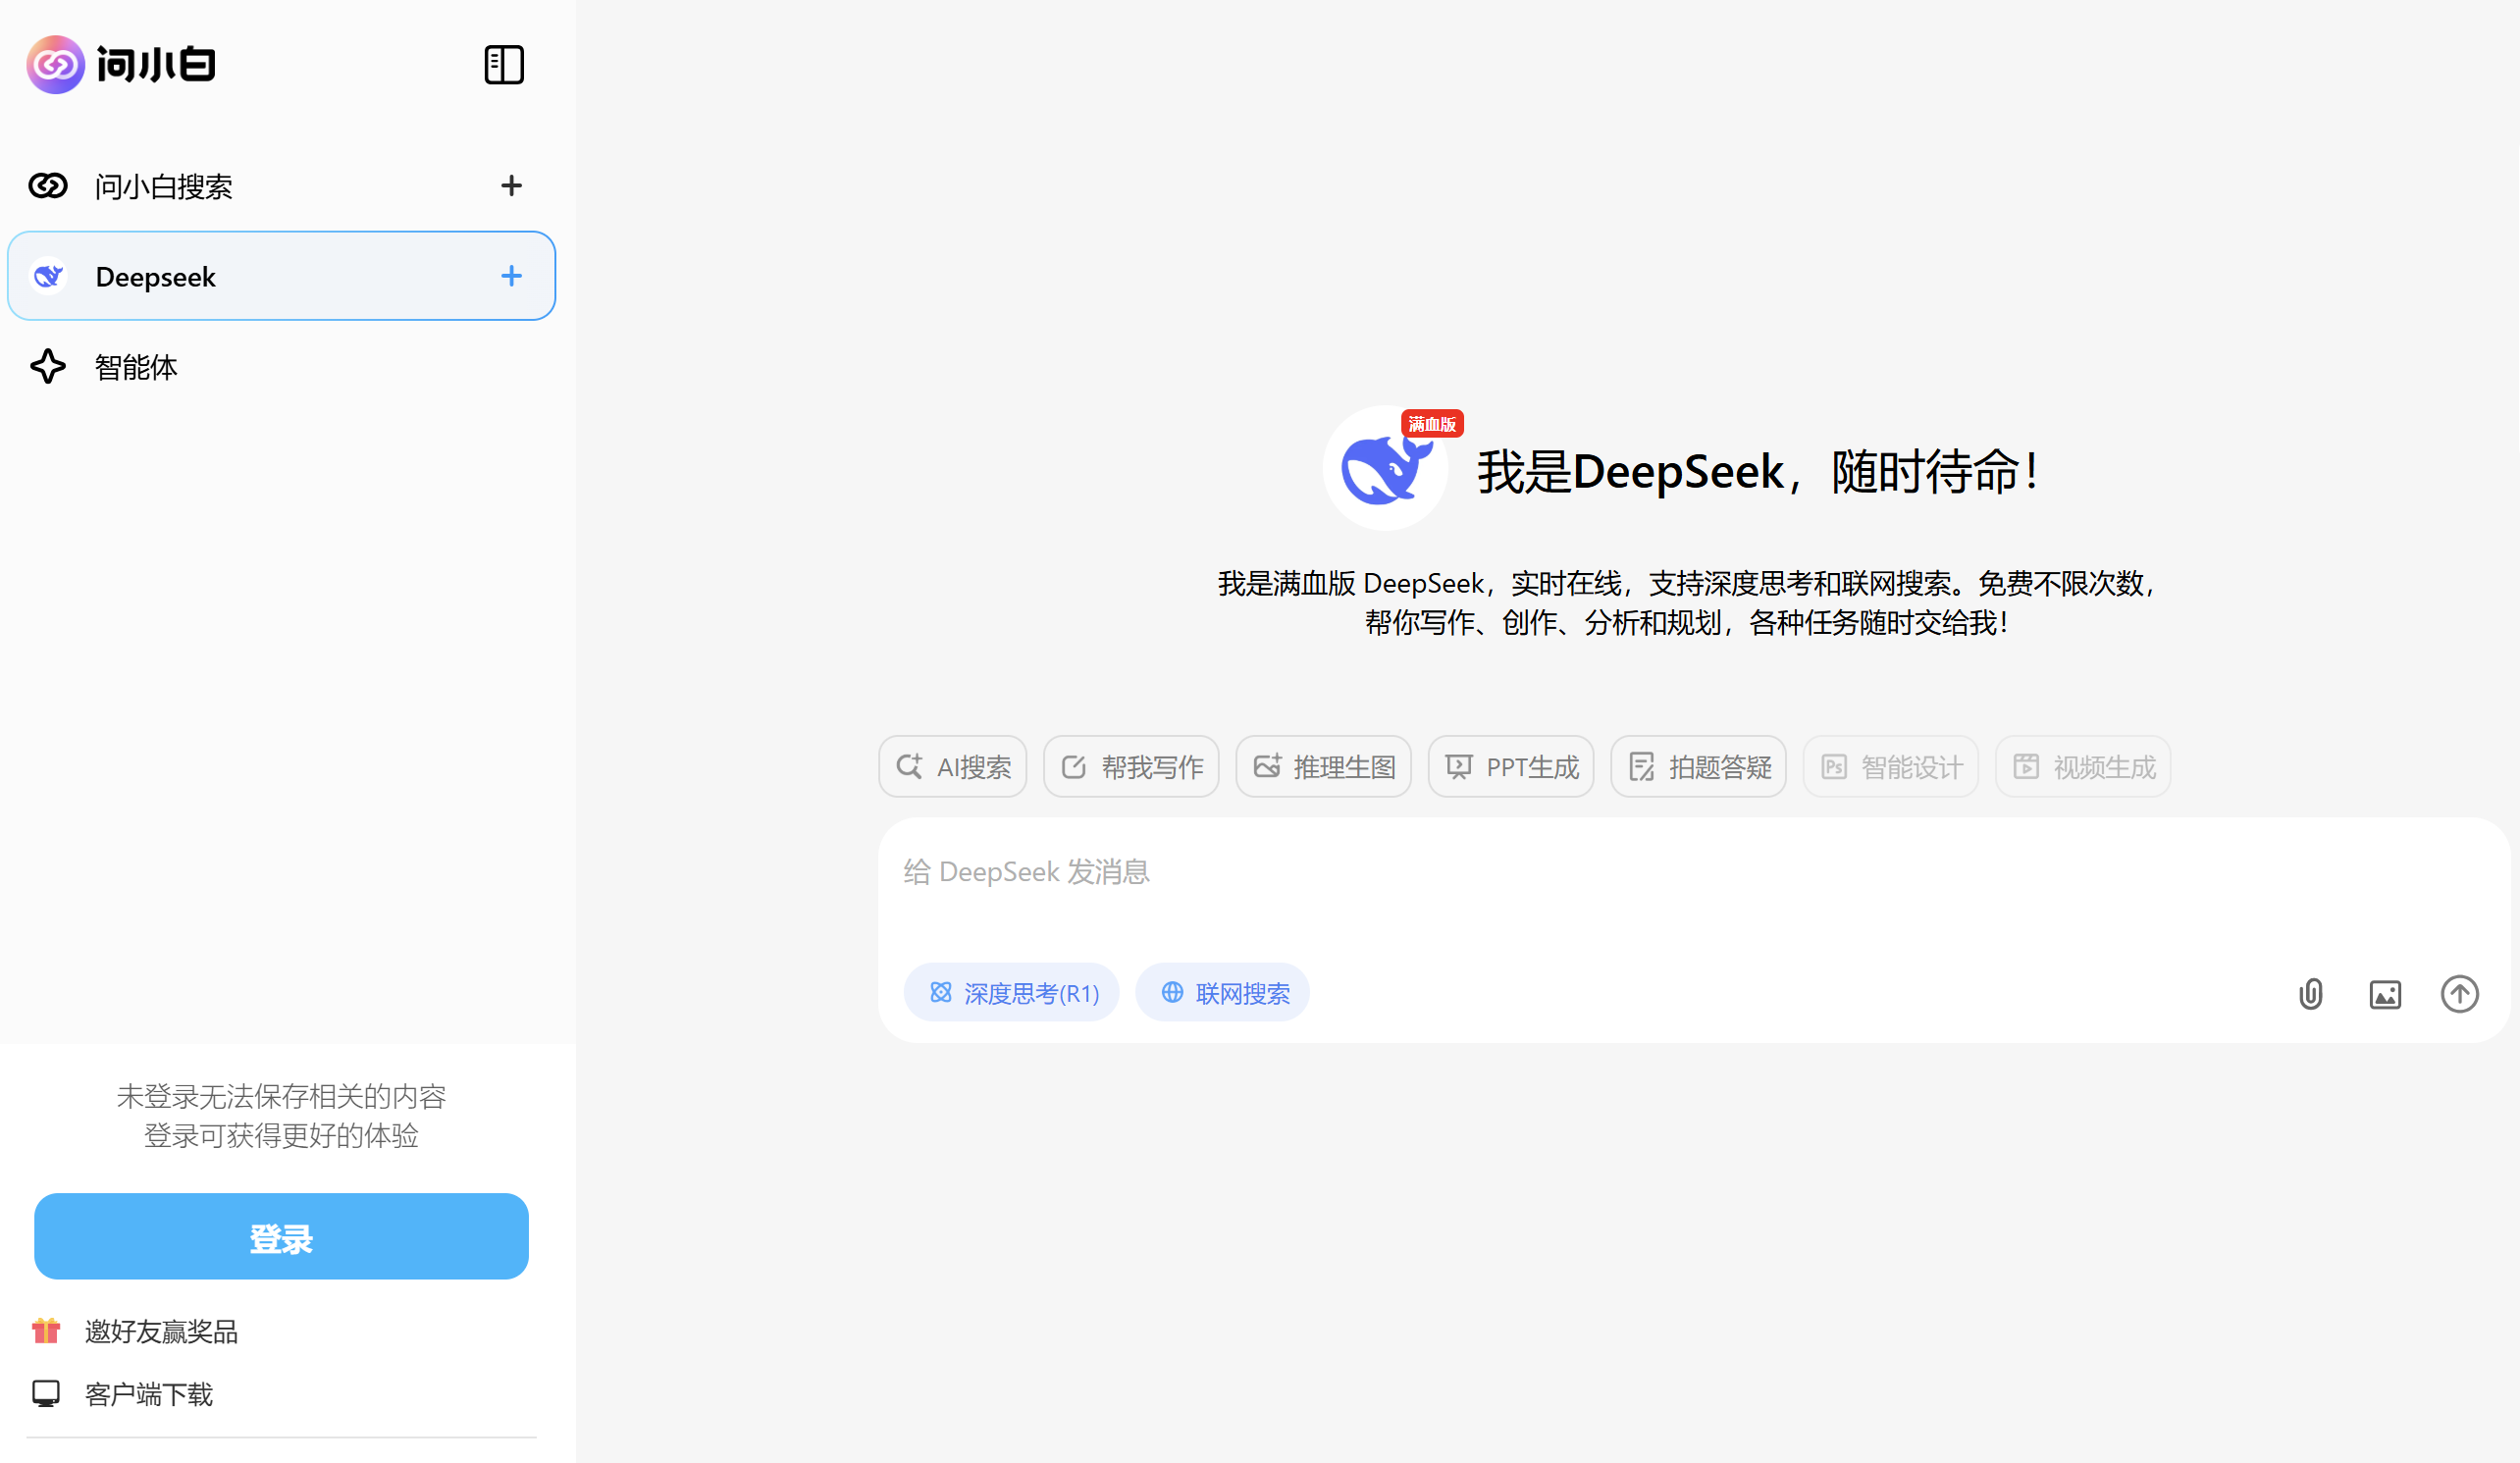Choose the 推理生图 shortcut
The height and width of the screenshot is (1463, 2520).
[1323, 767]
